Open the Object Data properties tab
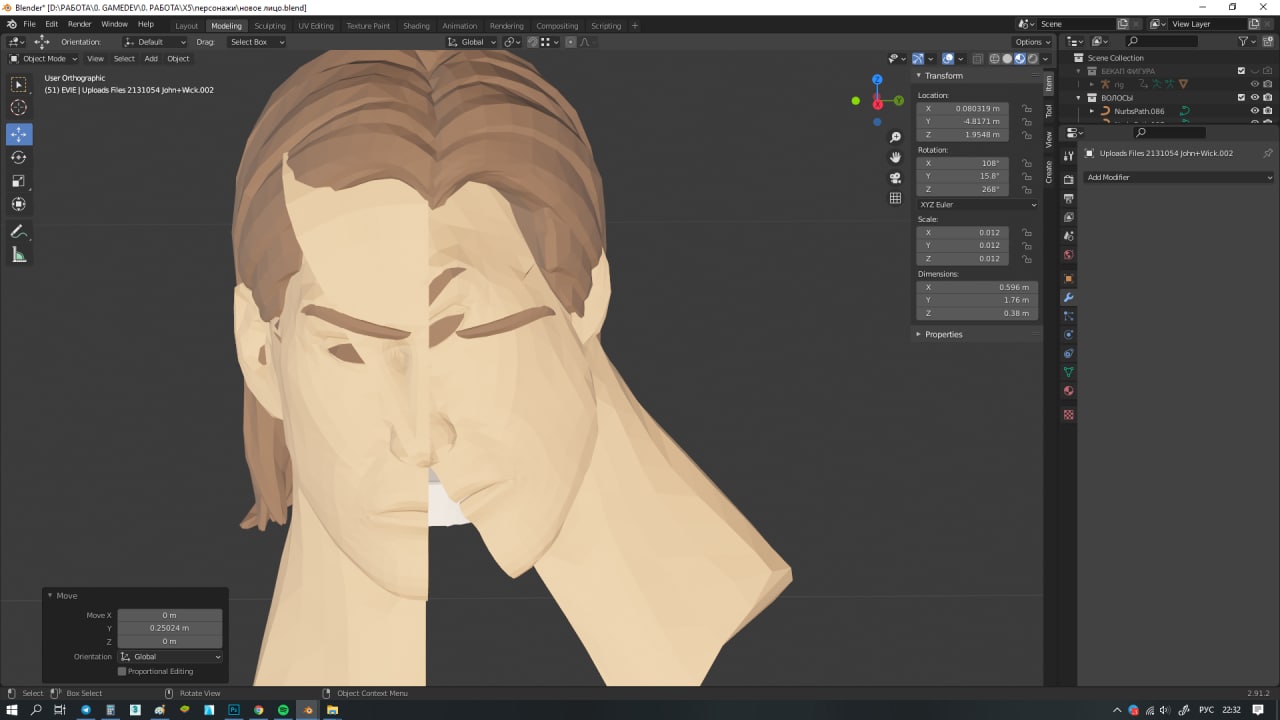This screenshot has width=1280, height=720. (x=1068, y=372)
